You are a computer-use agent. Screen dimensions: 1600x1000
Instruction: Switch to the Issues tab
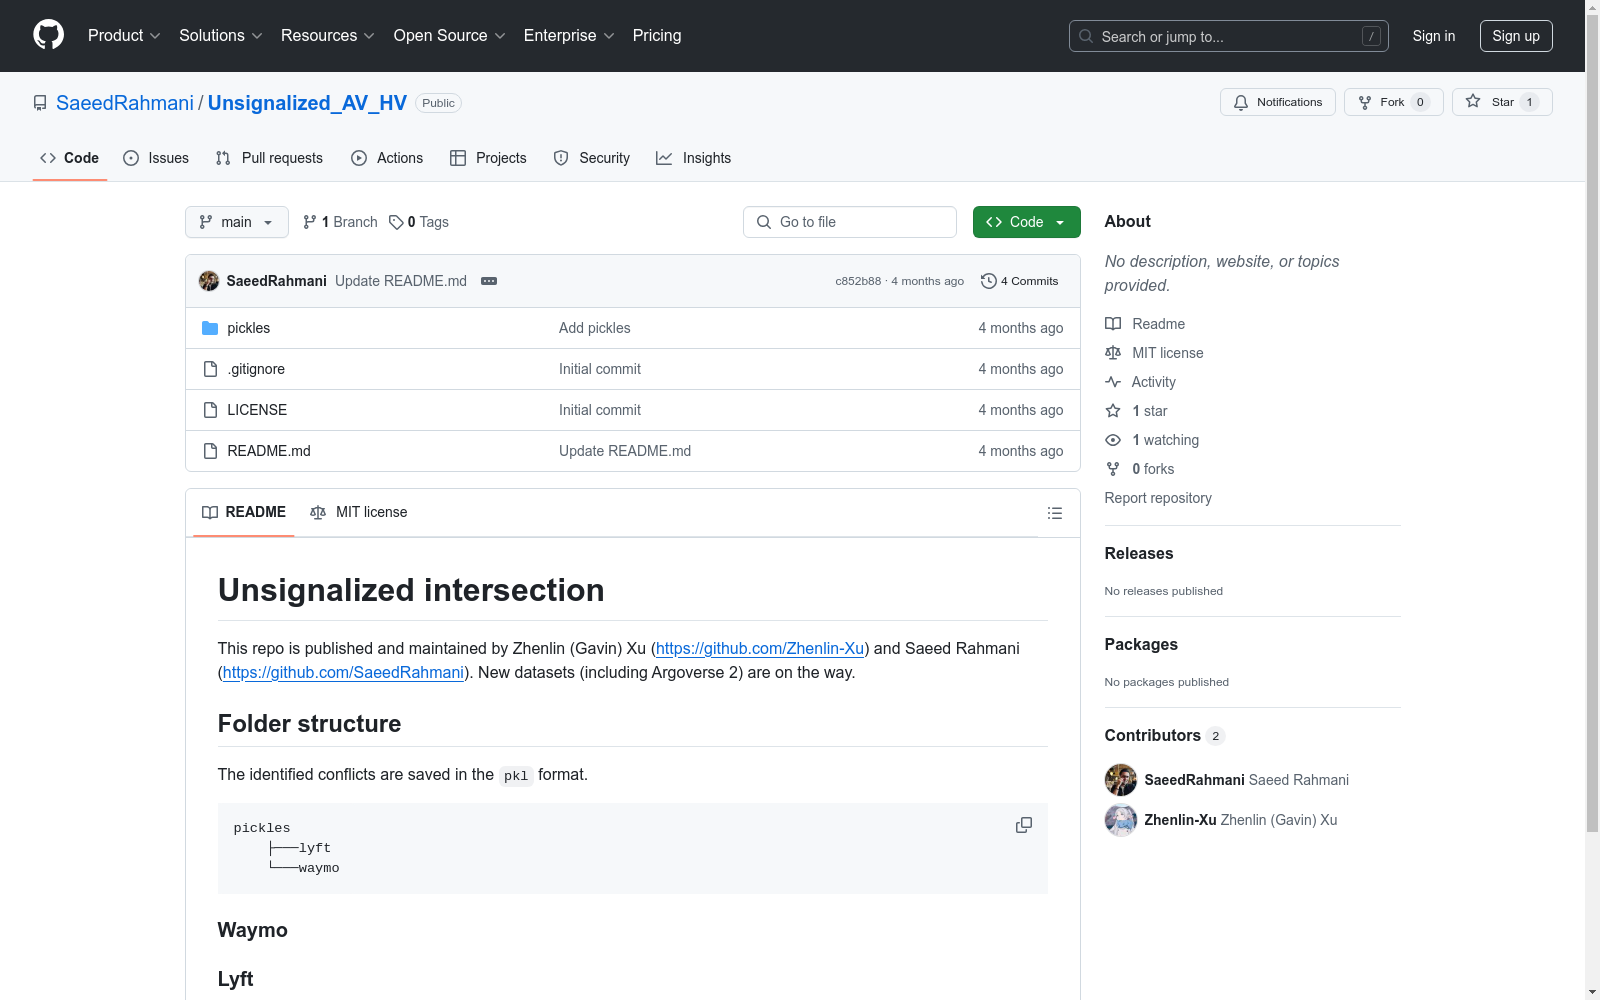156,158
